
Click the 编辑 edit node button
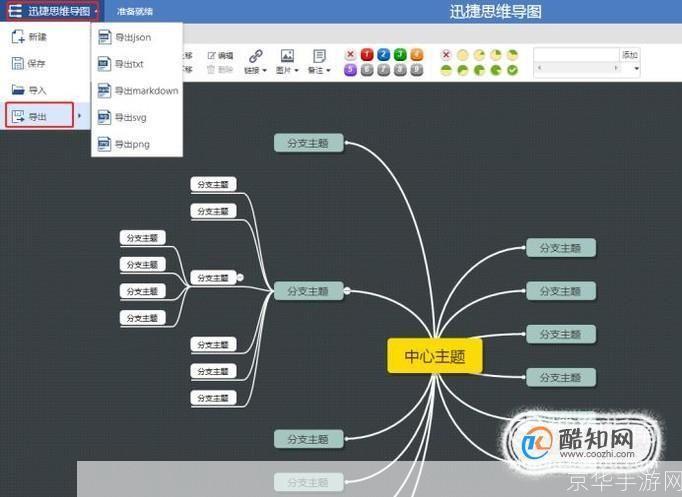[221, 56]
